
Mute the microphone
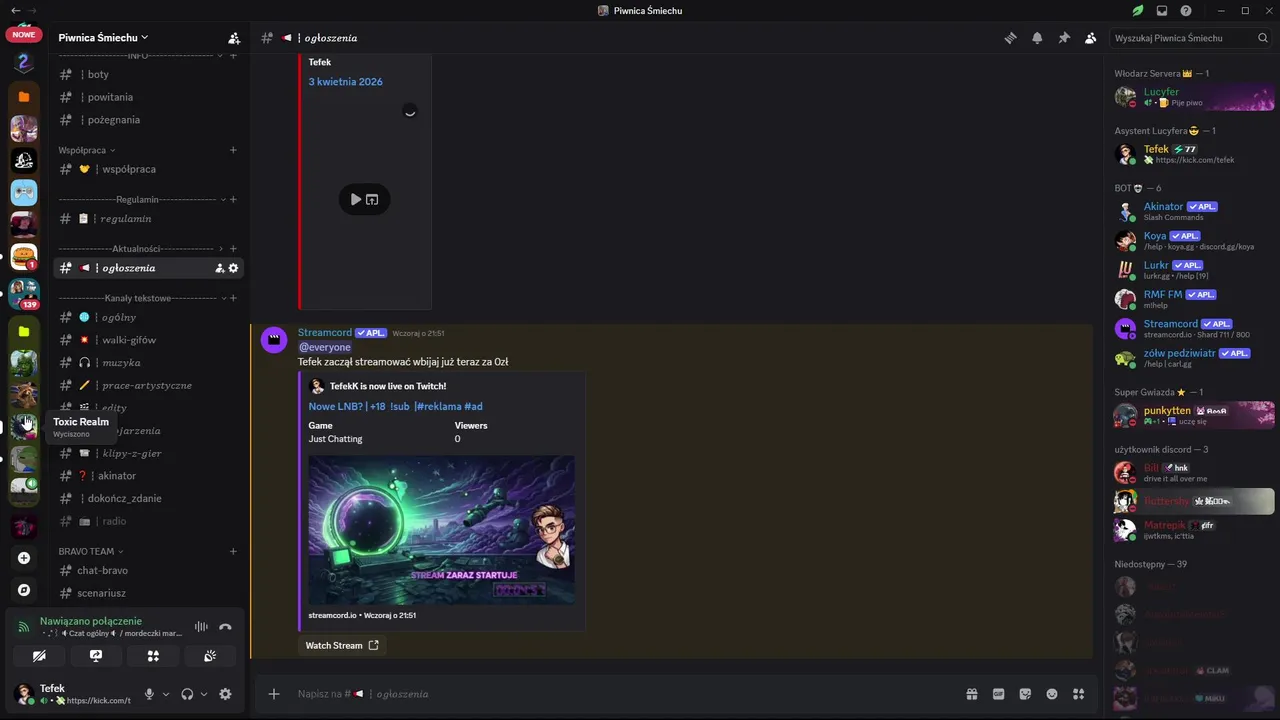tap(149, 694)
